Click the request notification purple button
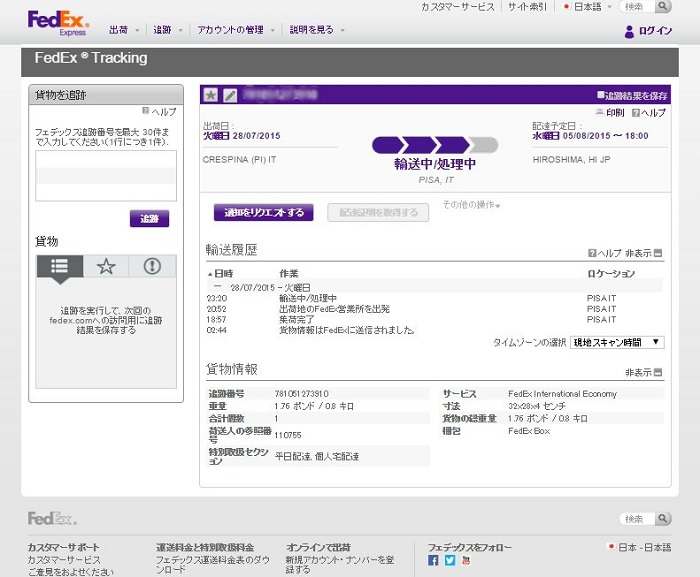 coord(263,213)
